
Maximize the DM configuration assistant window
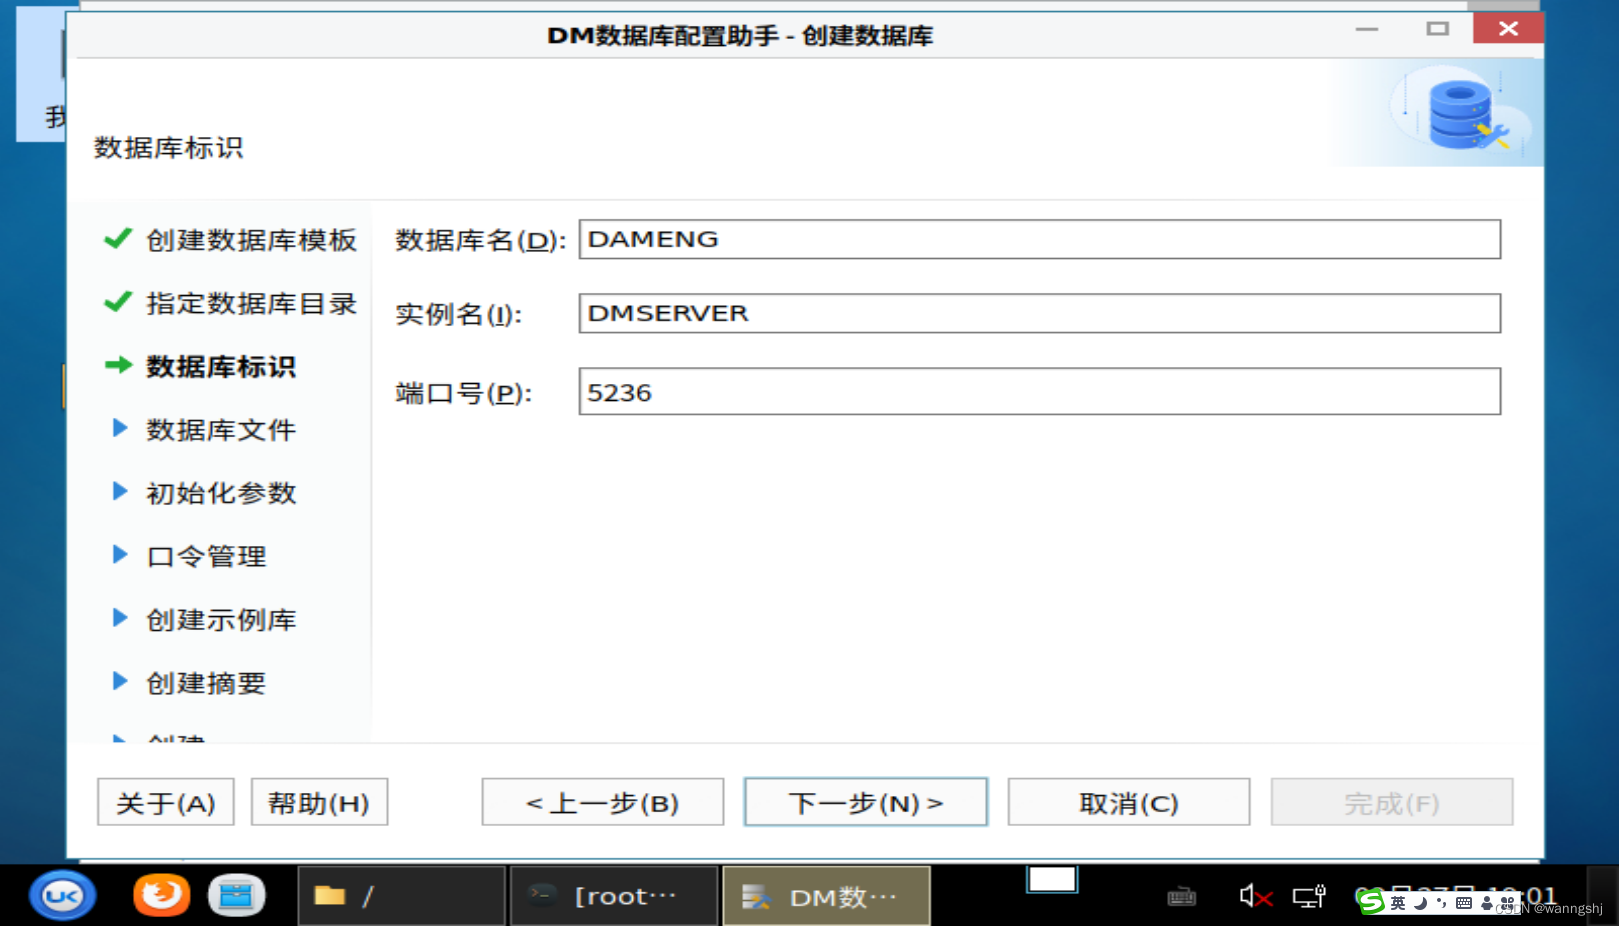pos(1437,29)
